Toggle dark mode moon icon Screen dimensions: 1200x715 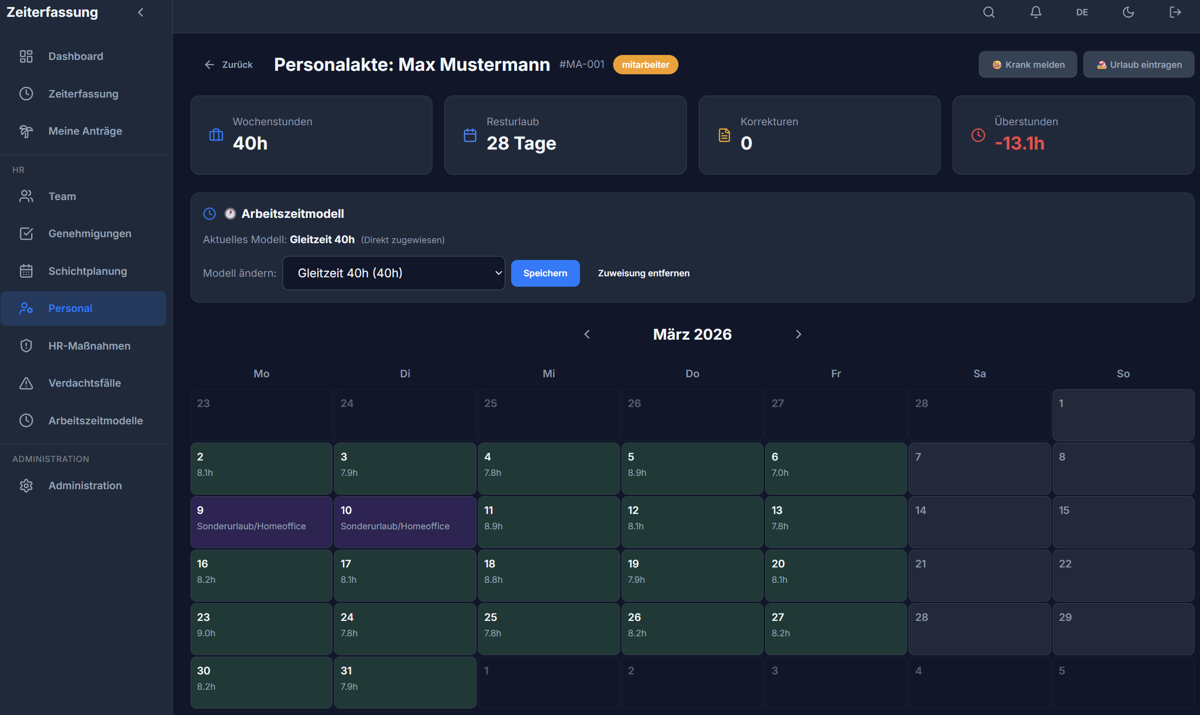coord(1128,12)
